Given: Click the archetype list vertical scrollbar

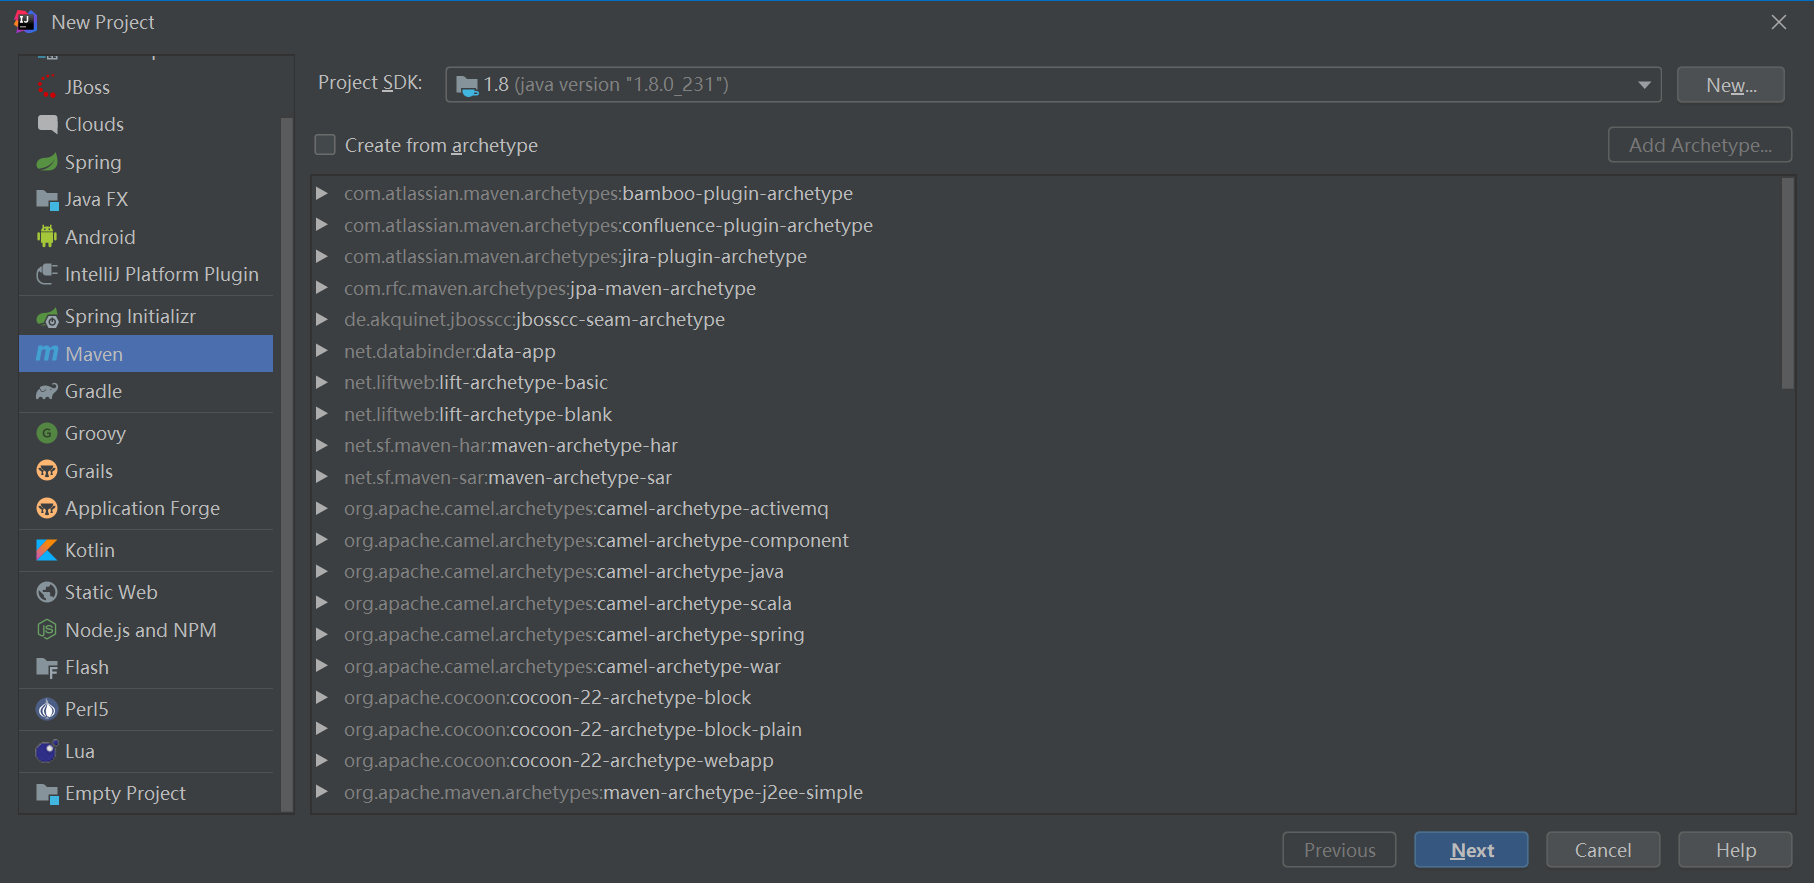Looking at the screenshot, I should point(1788,284).
